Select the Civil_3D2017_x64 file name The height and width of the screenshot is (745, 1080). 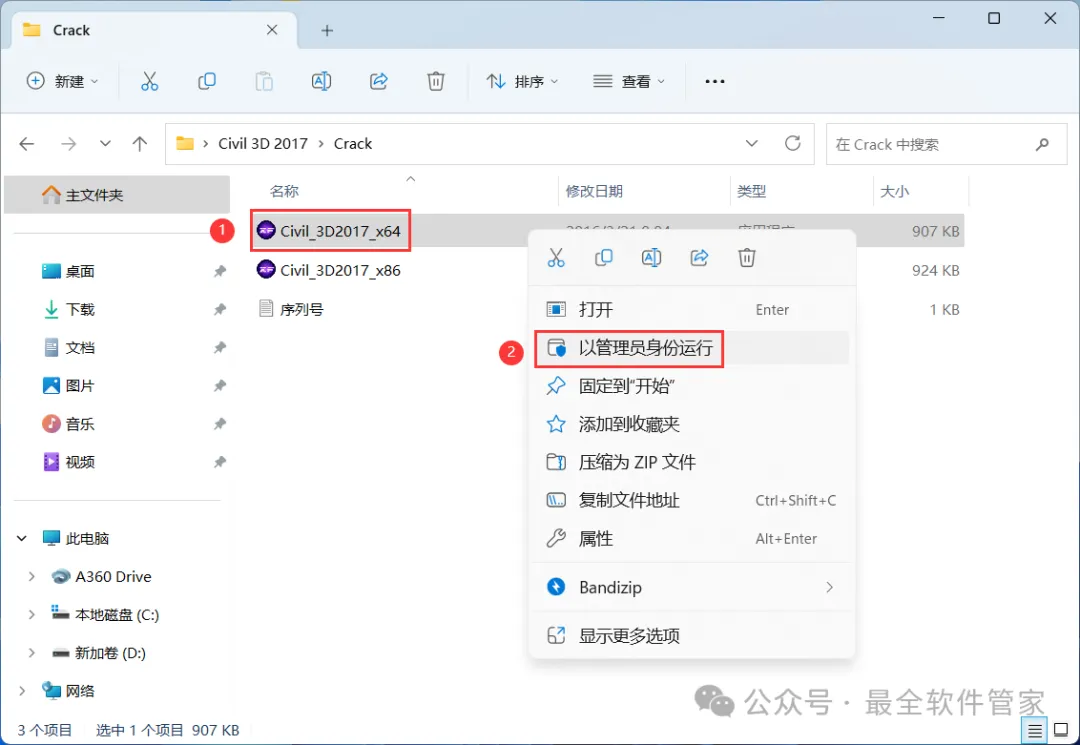tap(340, 231)
